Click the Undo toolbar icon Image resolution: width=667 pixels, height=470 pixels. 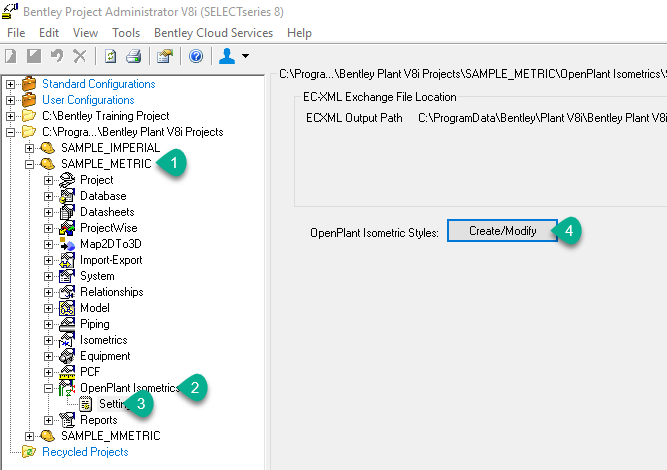[x=57, y=56]
